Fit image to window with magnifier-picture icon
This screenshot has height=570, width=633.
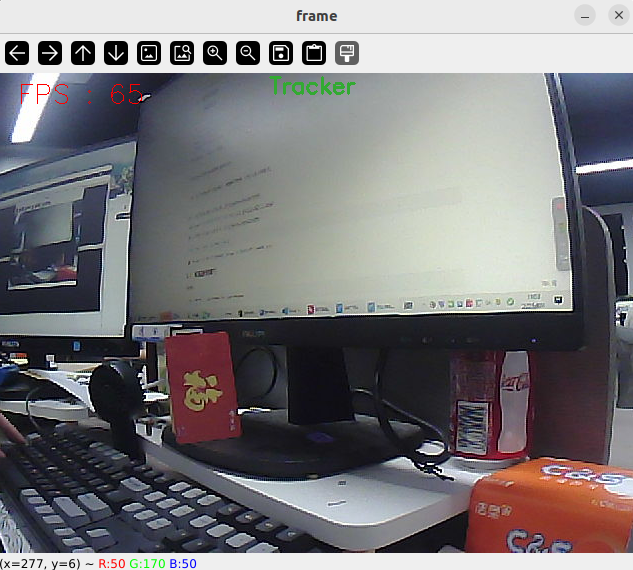tap(182, 53)
